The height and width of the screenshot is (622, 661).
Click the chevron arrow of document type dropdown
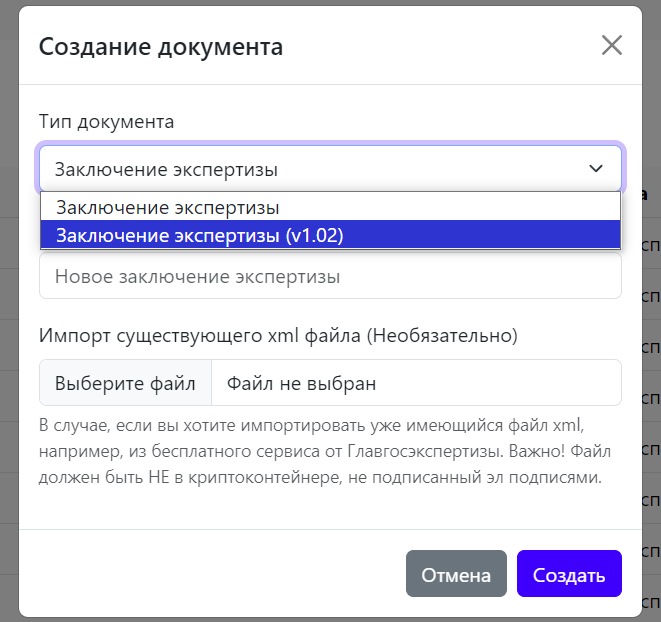point(596,169)
